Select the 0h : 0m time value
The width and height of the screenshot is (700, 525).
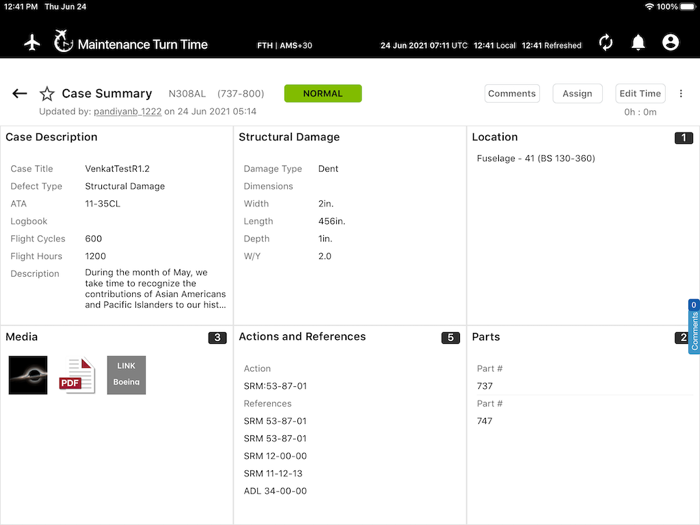click(x=640, y=112)
